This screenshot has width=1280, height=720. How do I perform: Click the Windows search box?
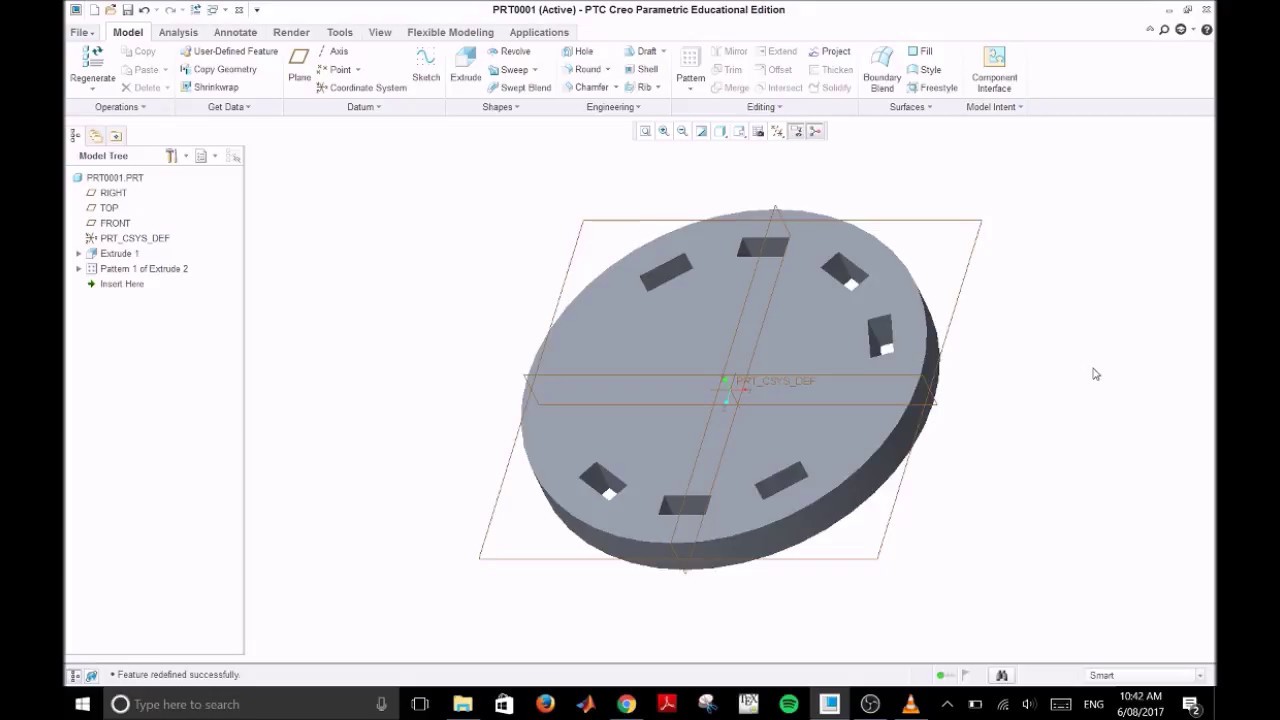coord(250,704)
